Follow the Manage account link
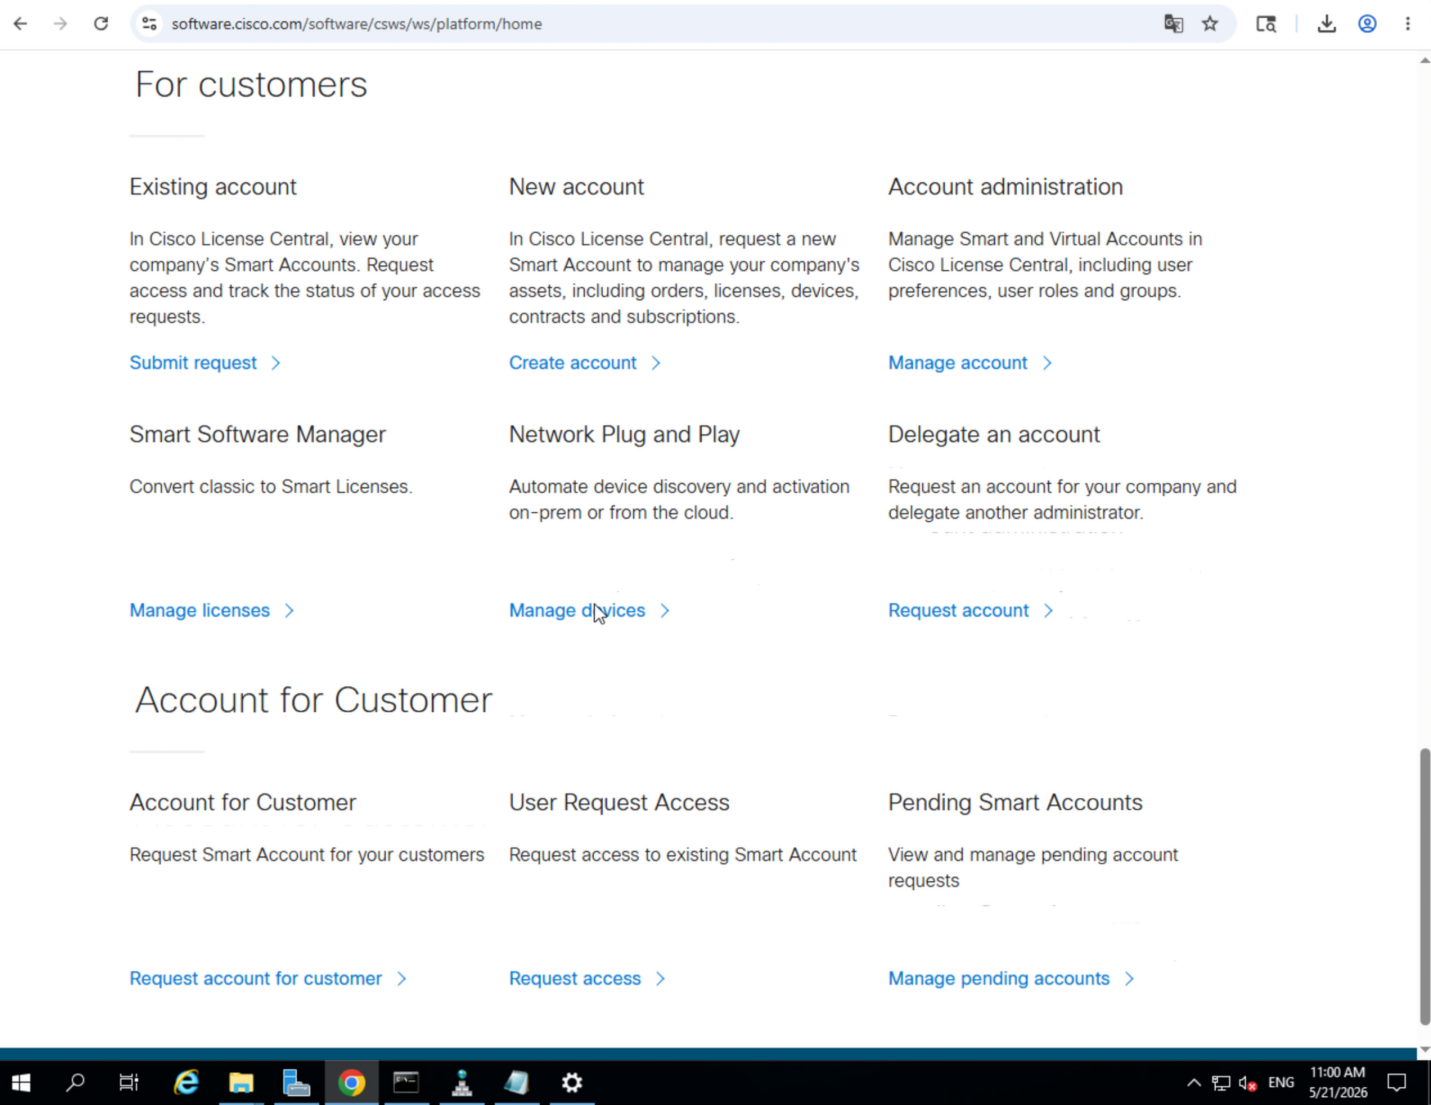Image resolution: width=1431 pixels, height=1105 pixels. pos(958,363)
